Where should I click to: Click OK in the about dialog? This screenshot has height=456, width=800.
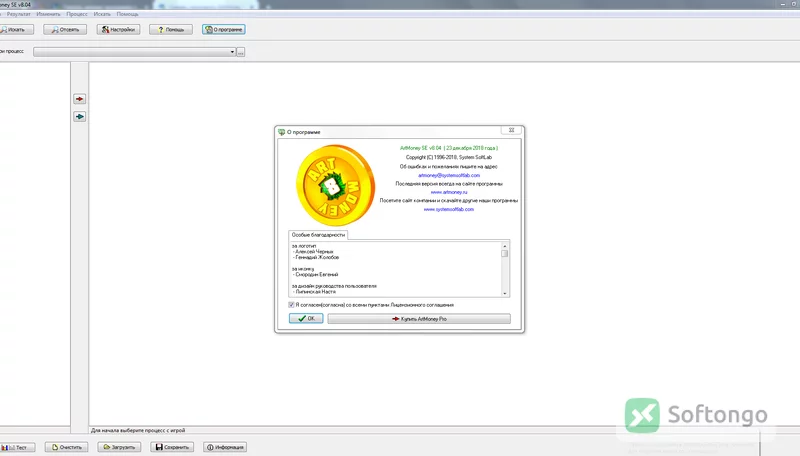coord(306,319)
